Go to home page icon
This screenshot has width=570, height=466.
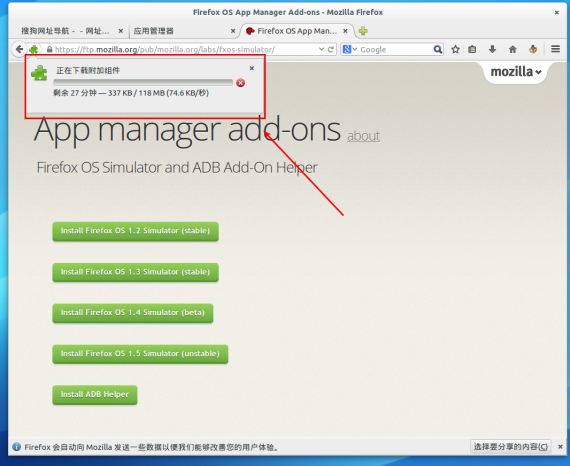coord(513,49)
